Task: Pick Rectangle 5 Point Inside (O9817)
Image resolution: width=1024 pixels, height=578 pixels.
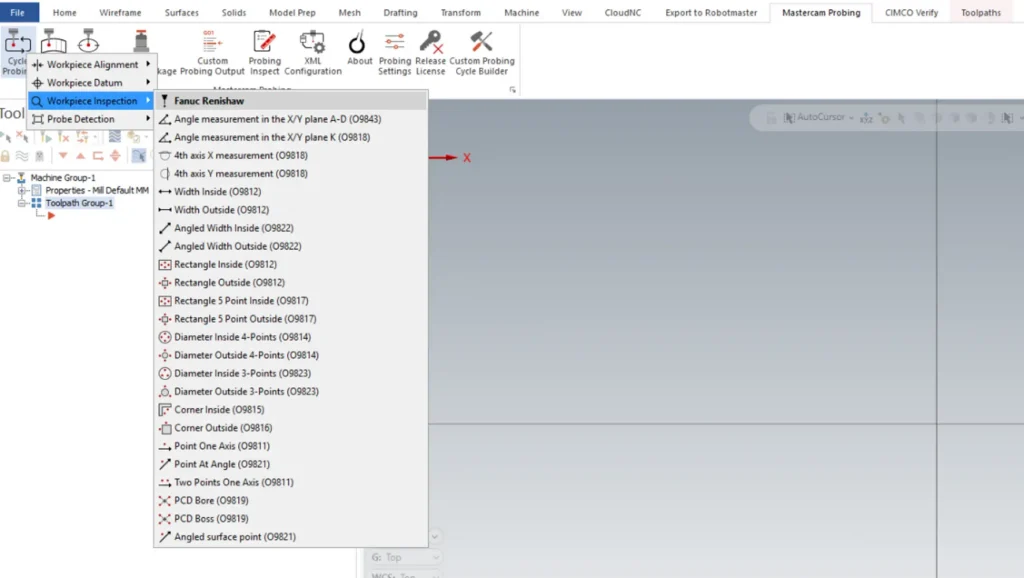Action: click(x=291, y=300)
